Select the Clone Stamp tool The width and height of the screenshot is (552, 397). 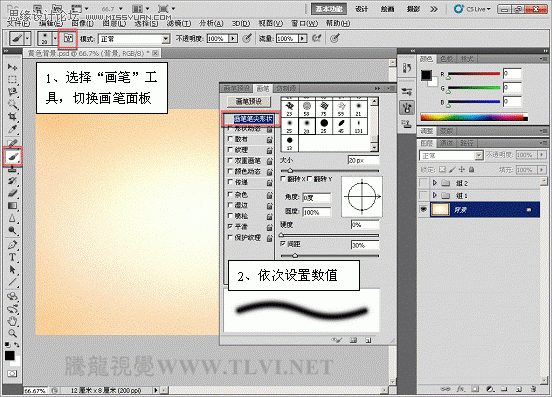[x=12, y=169]
